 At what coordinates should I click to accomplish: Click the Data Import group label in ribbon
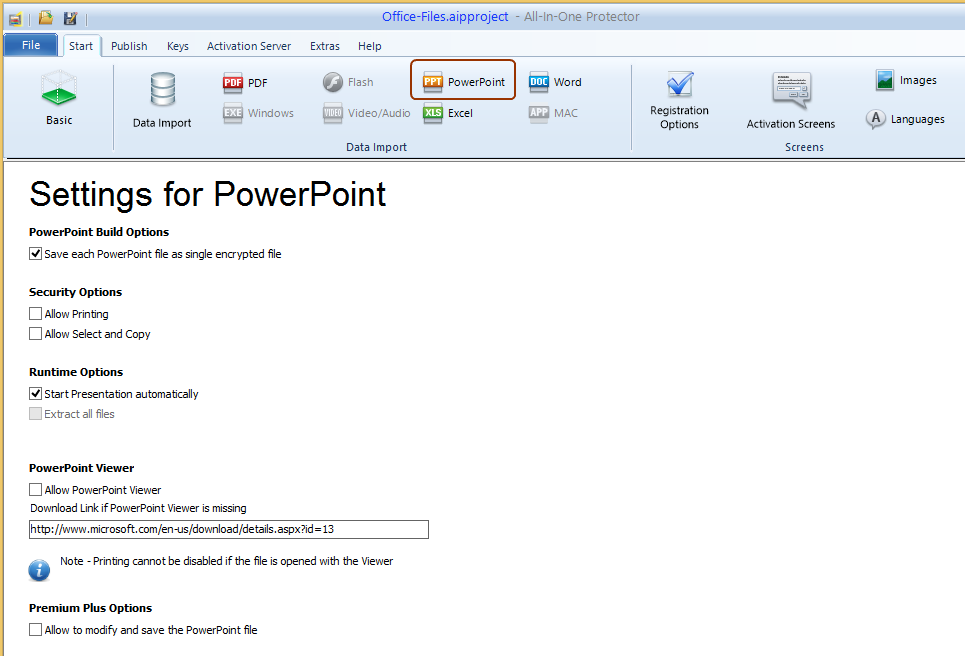(377, 147)
